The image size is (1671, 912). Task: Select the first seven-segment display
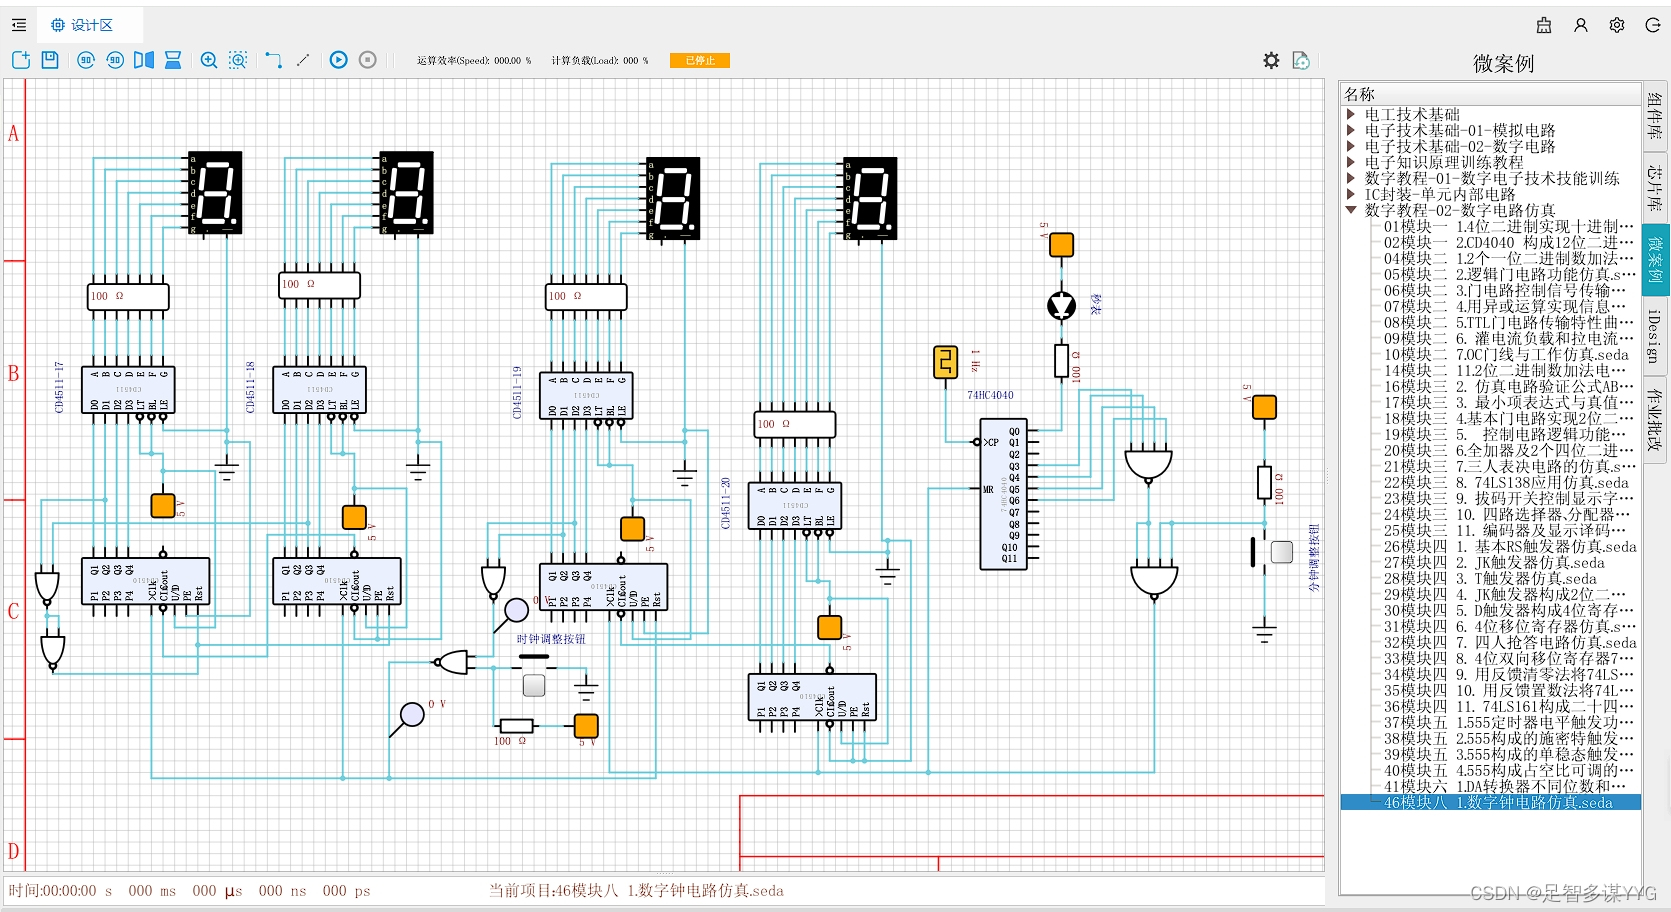[215, 193]
